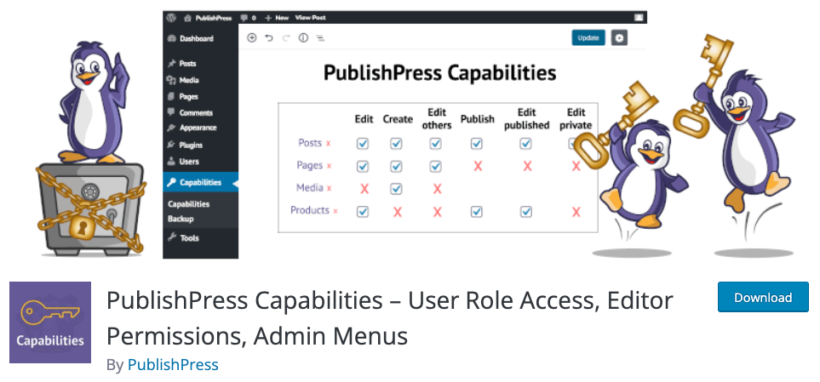Click the small x beside Products row
820x382 pixels.
pos(335,211)
